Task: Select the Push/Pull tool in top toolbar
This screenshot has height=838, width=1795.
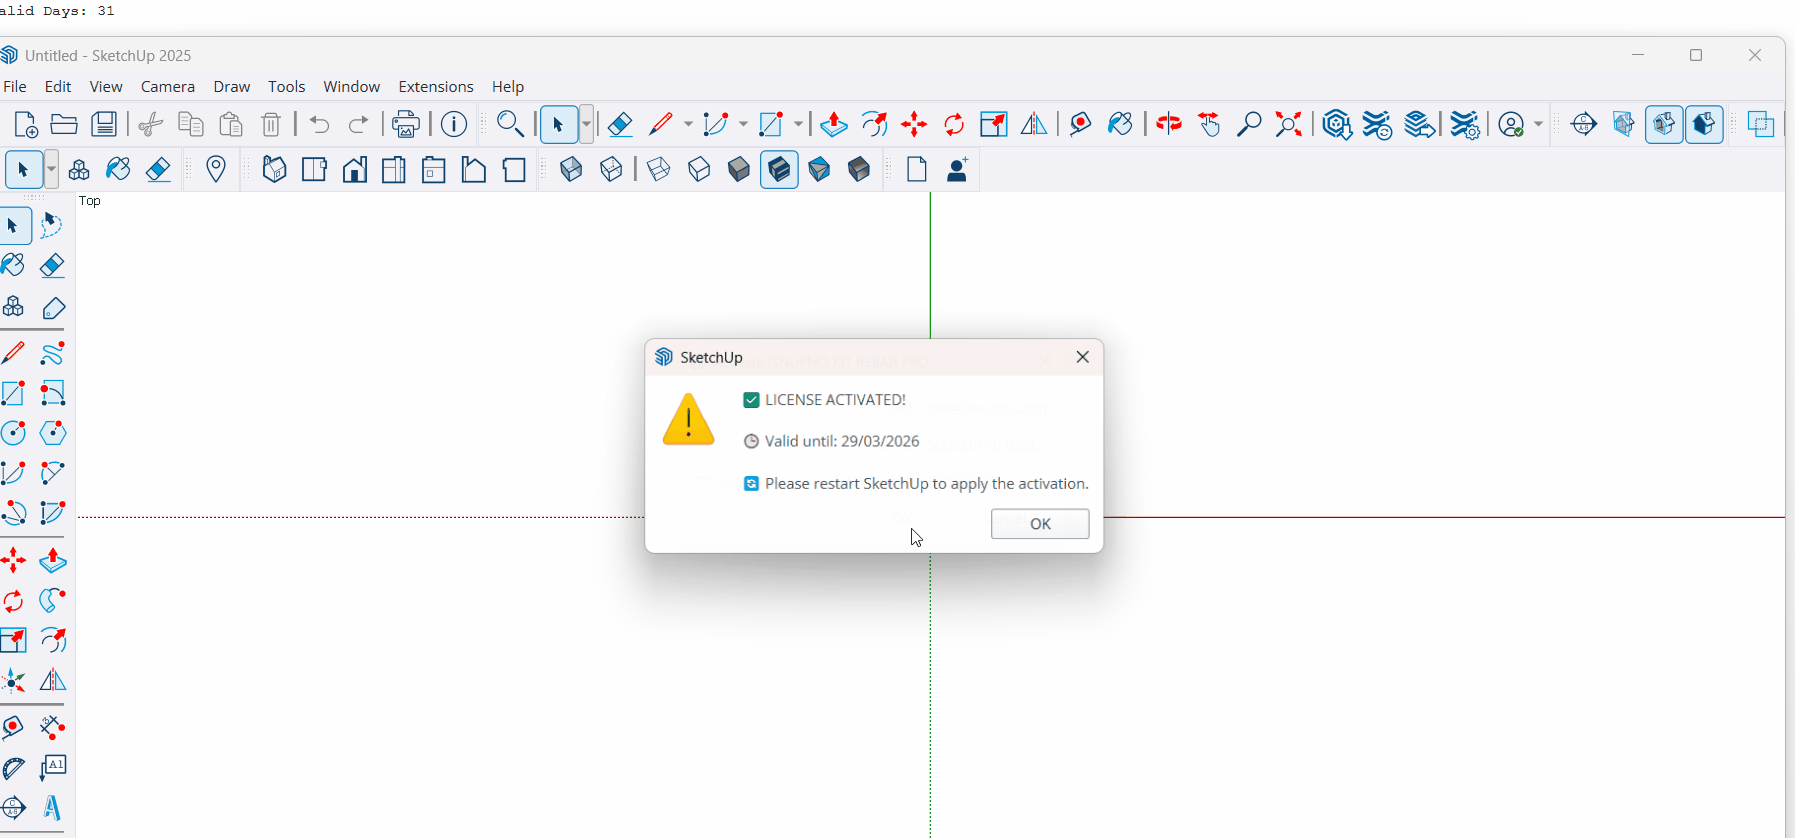Action: point(833,124)
